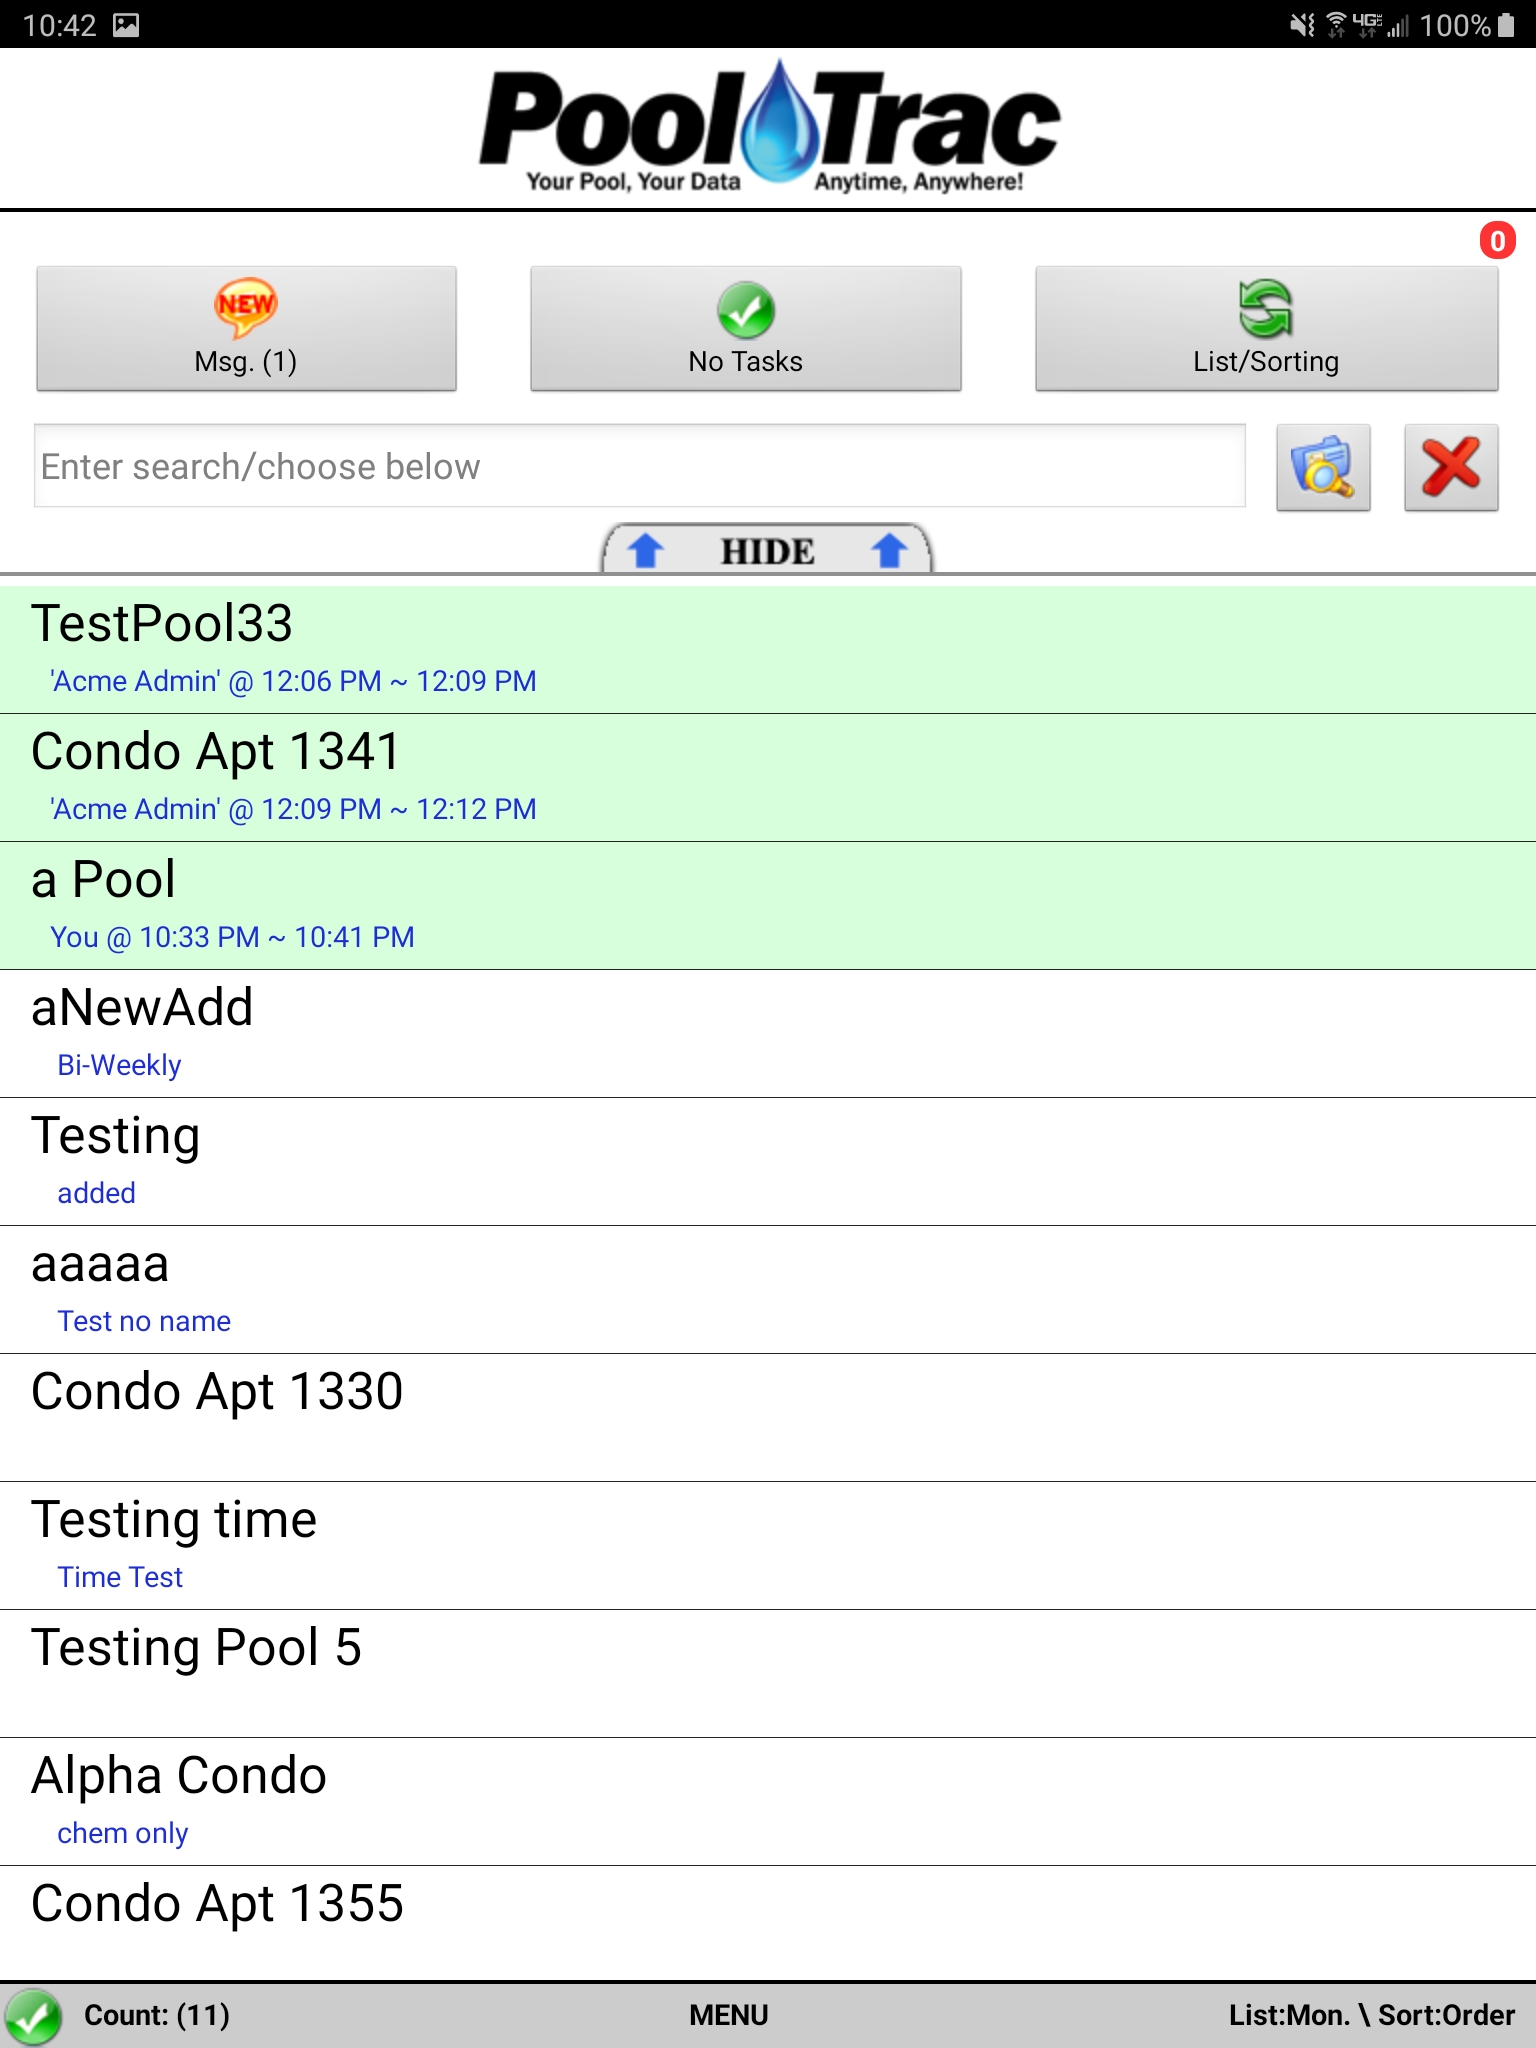Open the MENU in the bottom bar

click(x=728, y=2015)
